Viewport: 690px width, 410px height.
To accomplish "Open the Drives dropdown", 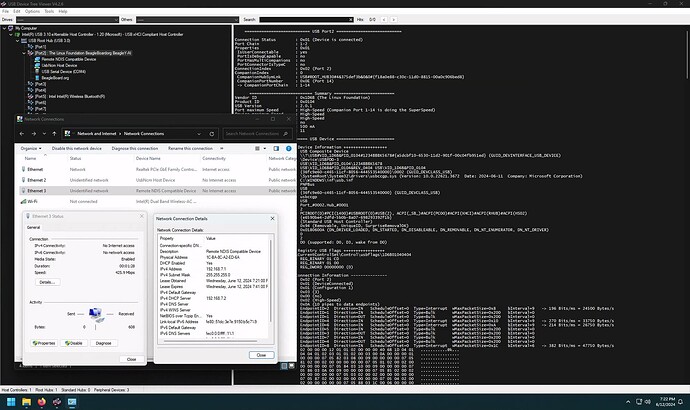I will point(67,20).
